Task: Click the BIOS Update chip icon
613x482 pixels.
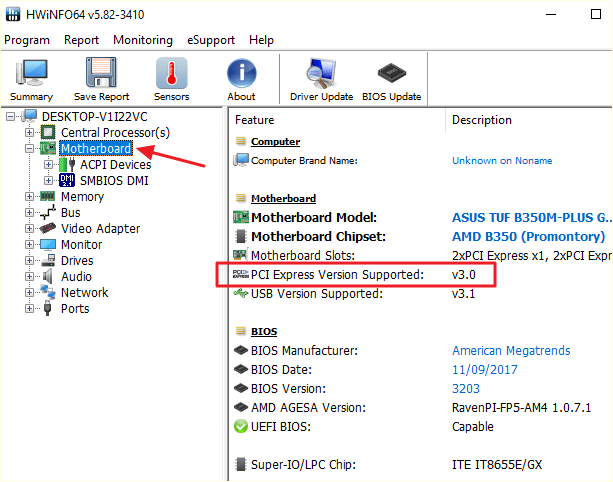Action: point(392,73)
